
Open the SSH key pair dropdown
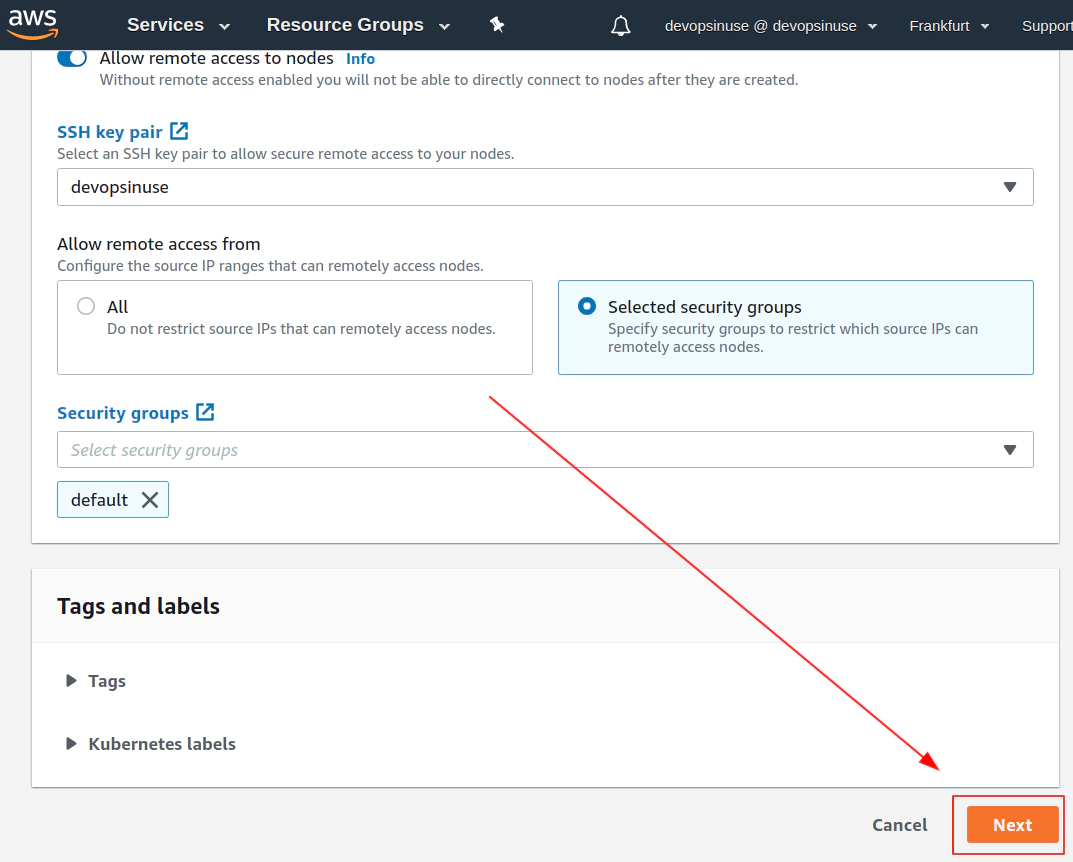click(x=545, y=187)
